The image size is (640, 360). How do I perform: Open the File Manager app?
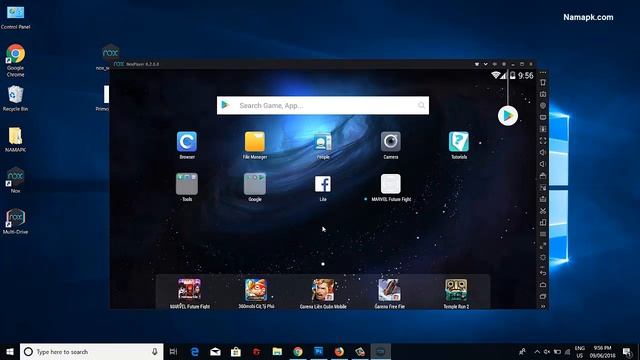255,142
